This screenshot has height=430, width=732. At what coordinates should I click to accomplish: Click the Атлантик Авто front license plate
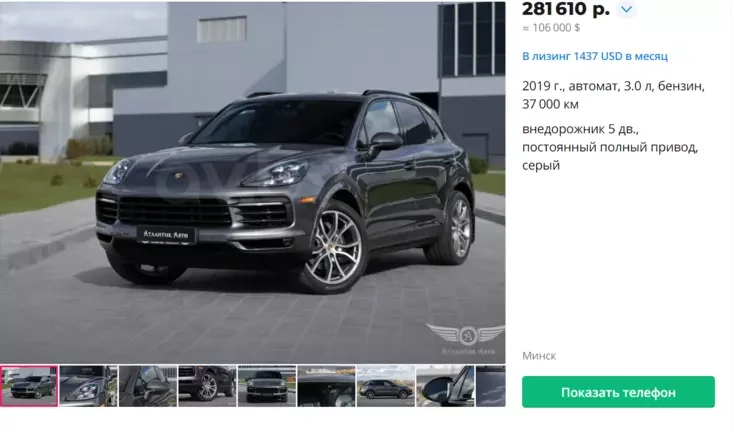click(166, 234)
